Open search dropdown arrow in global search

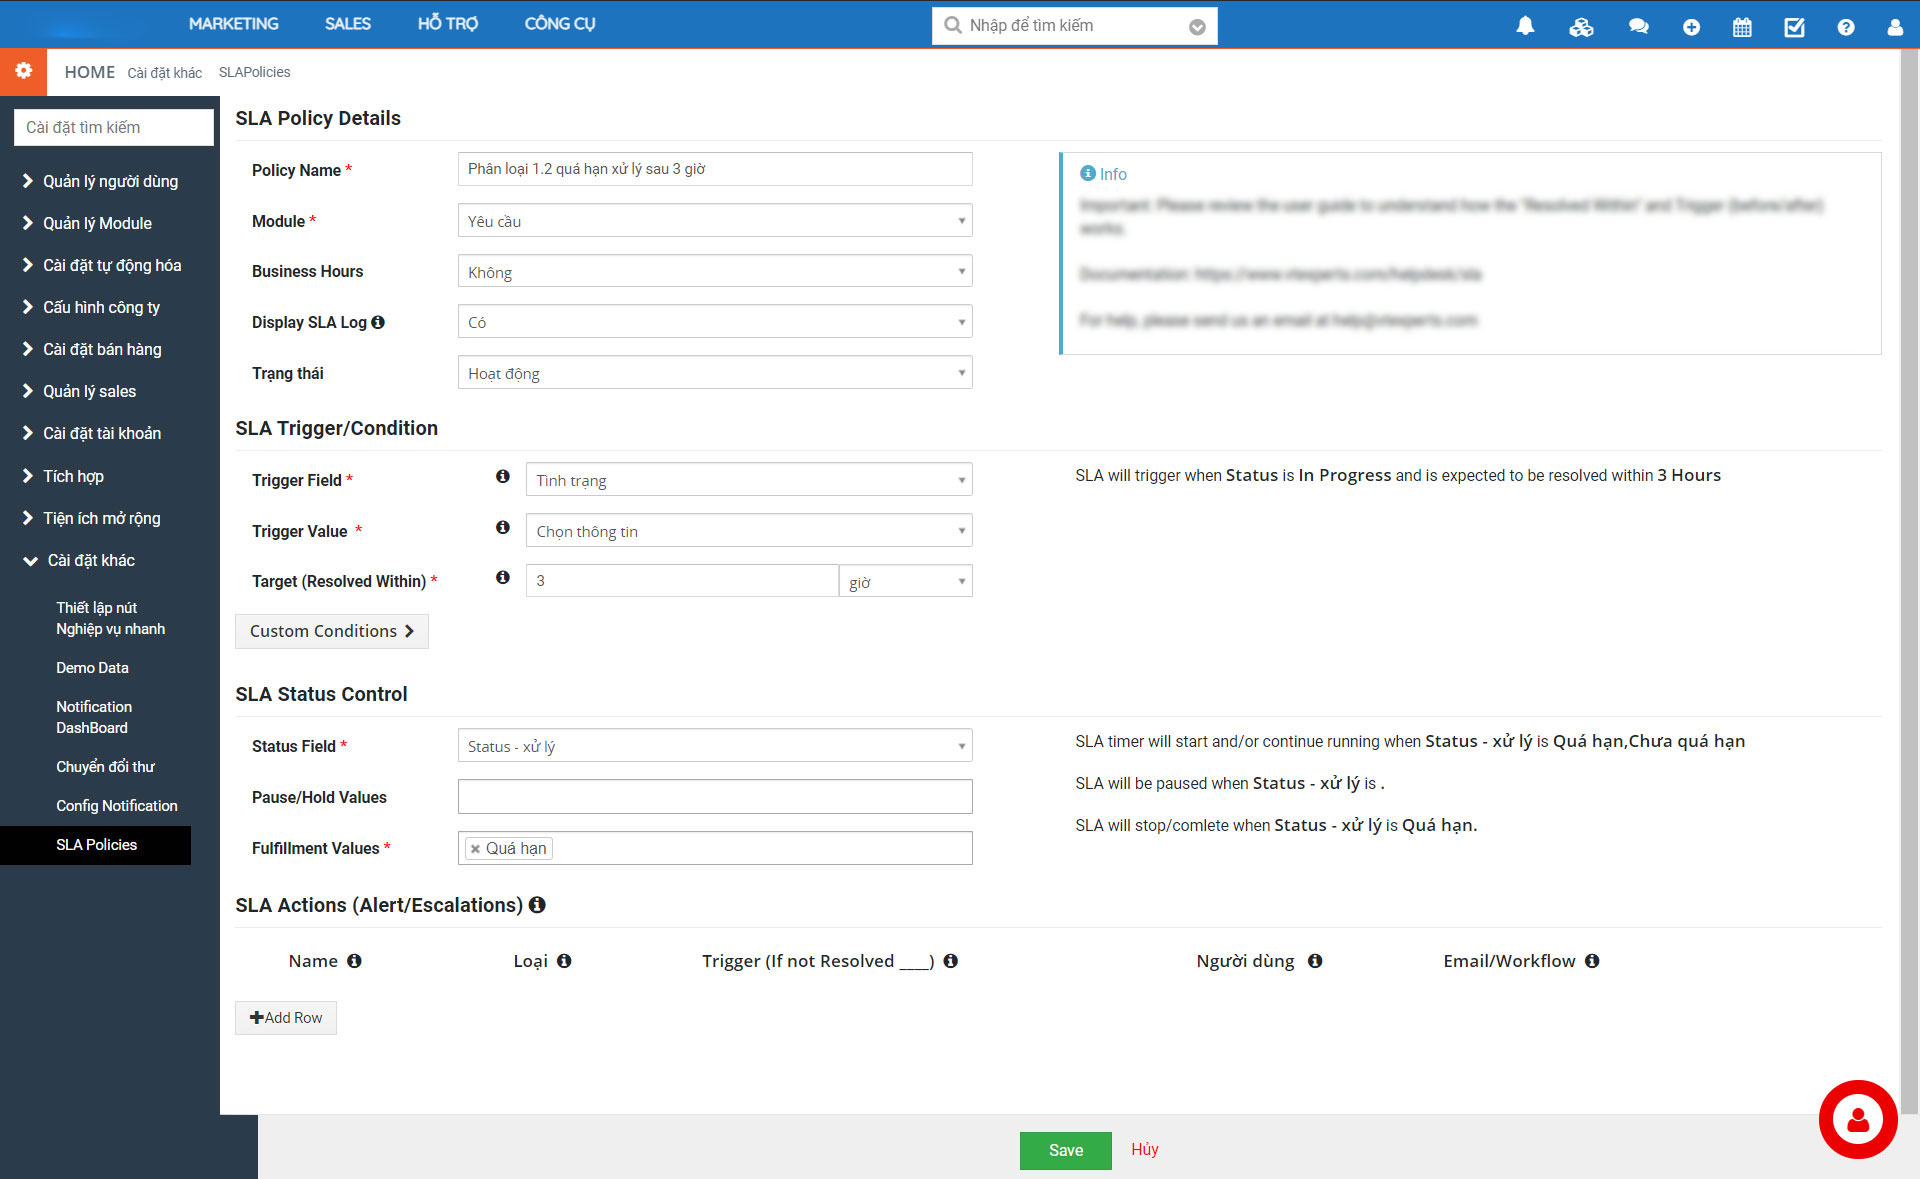1197,27
